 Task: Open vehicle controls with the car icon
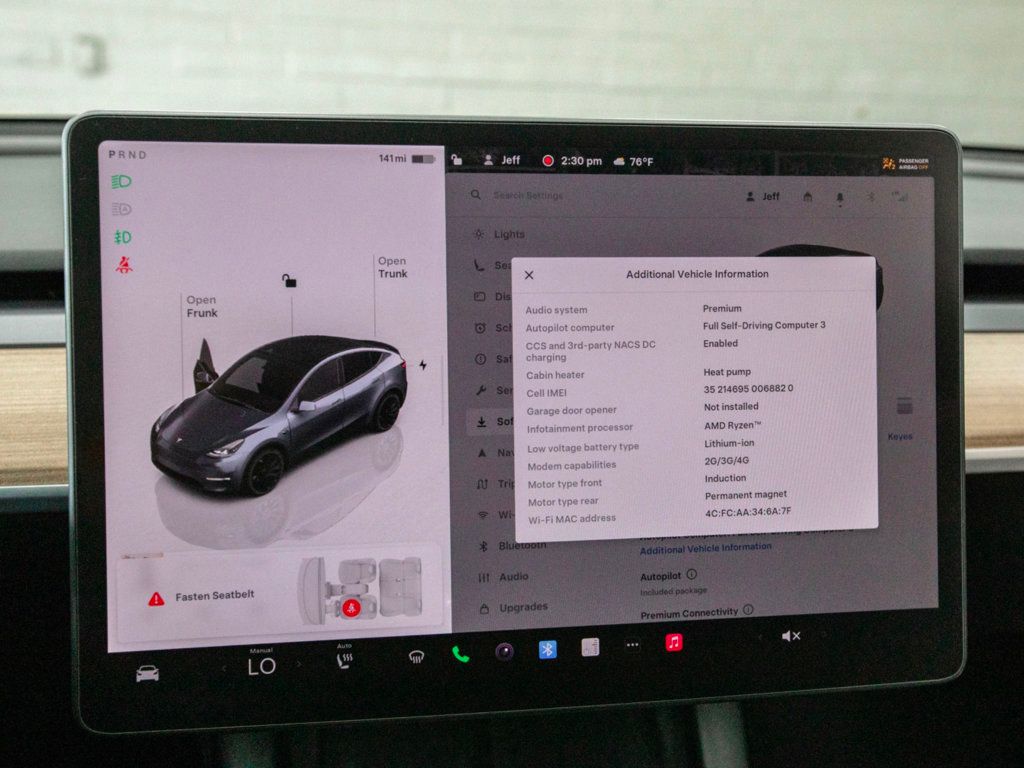click(147, 673)
